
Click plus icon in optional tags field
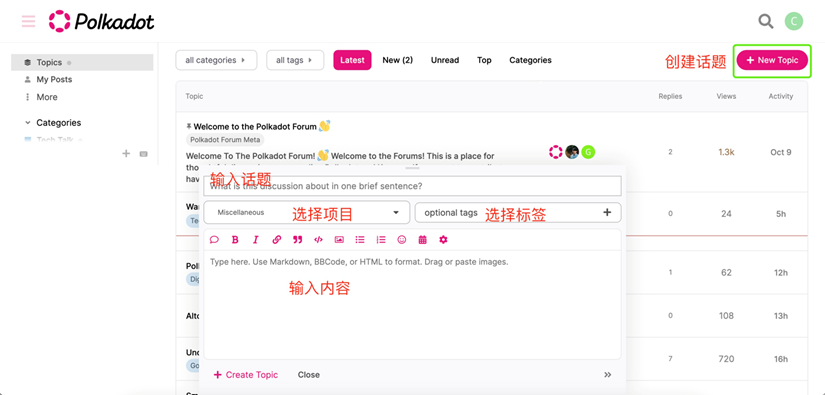[x=607, y=212]
